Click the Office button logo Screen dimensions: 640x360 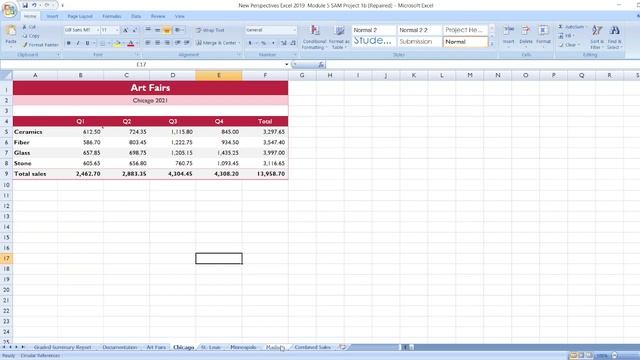tap(9, 10)
